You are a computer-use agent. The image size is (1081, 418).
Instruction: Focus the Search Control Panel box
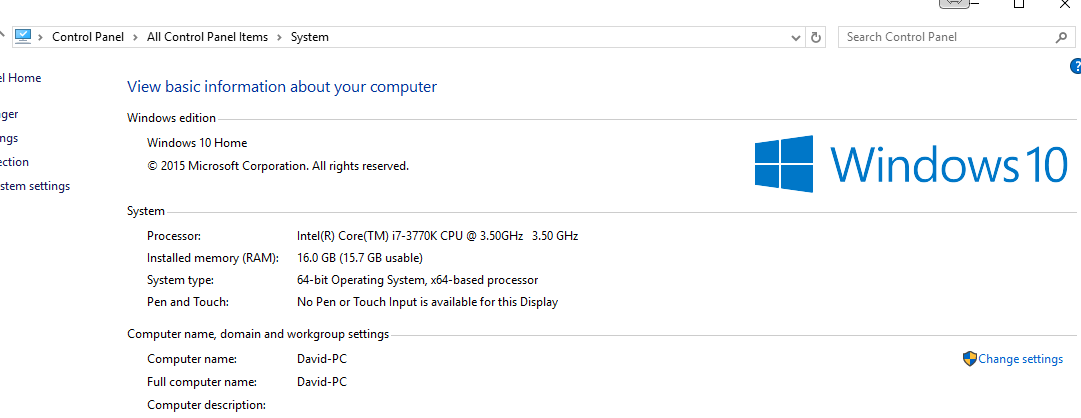click(x=946, y=37)
